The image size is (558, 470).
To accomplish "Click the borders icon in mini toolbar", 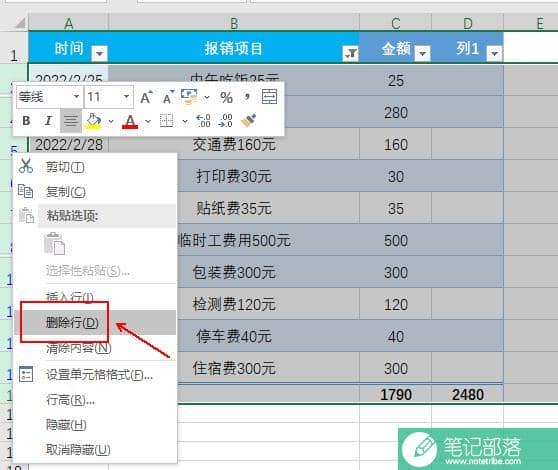I will [166, 121].
